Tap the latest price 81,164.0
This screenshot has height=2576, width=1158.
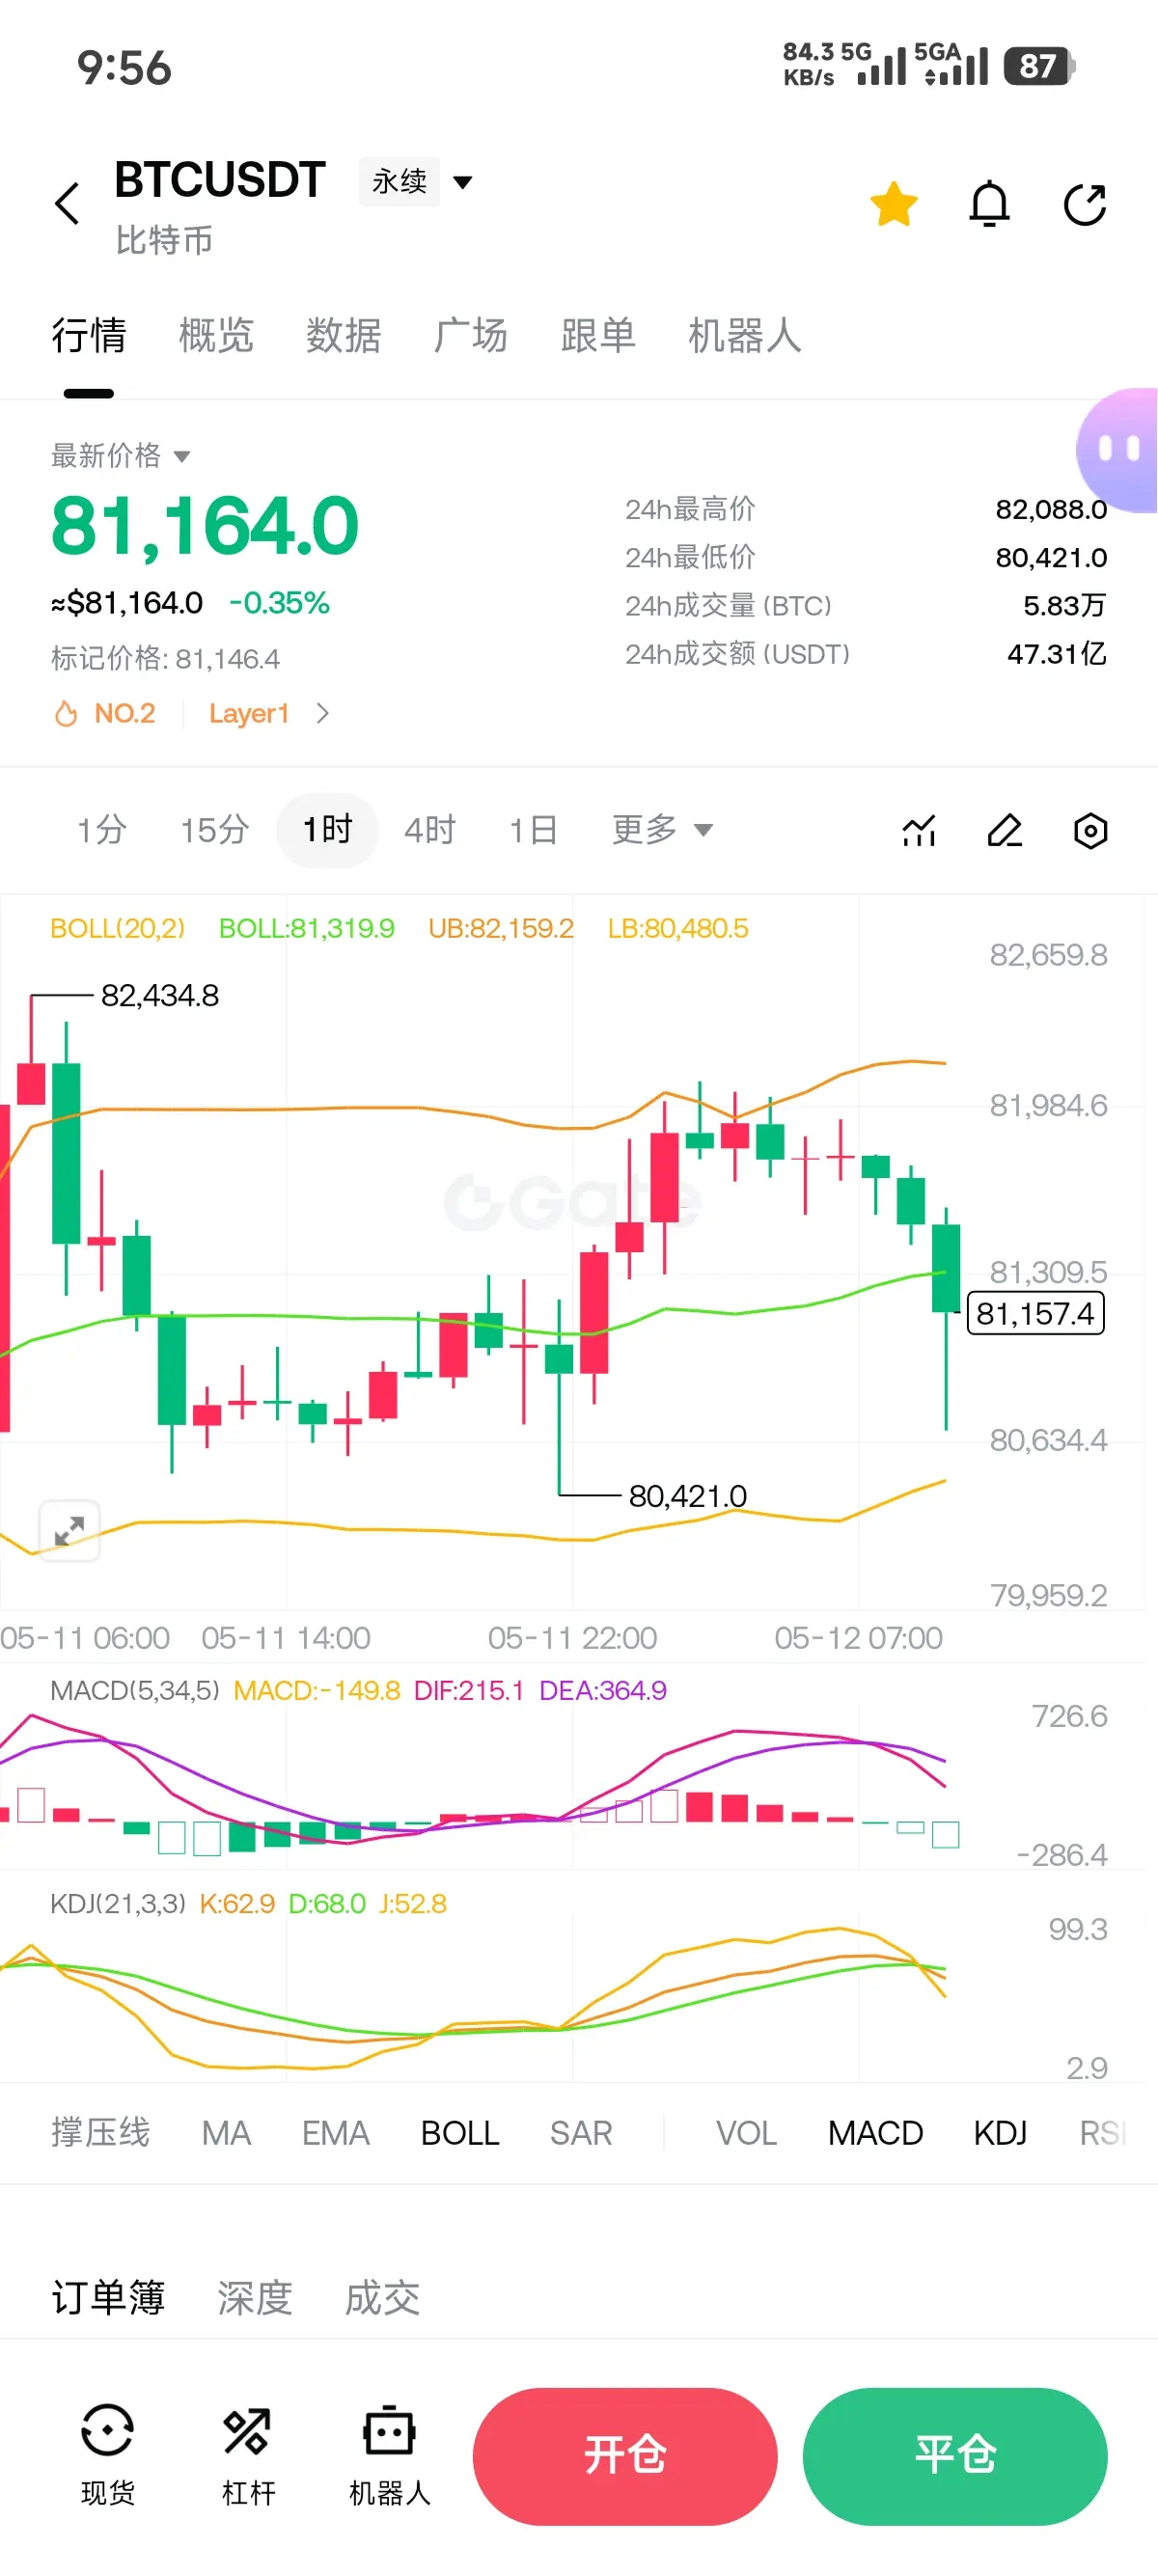pos(205,526)
